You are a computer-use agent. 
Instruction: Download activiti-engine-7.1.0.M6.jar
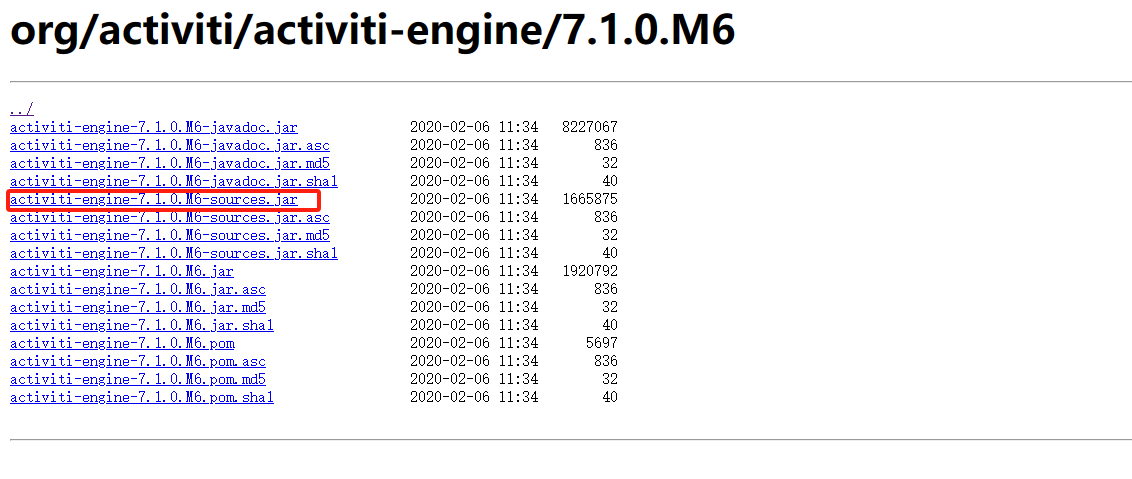[x=122, y=272]
